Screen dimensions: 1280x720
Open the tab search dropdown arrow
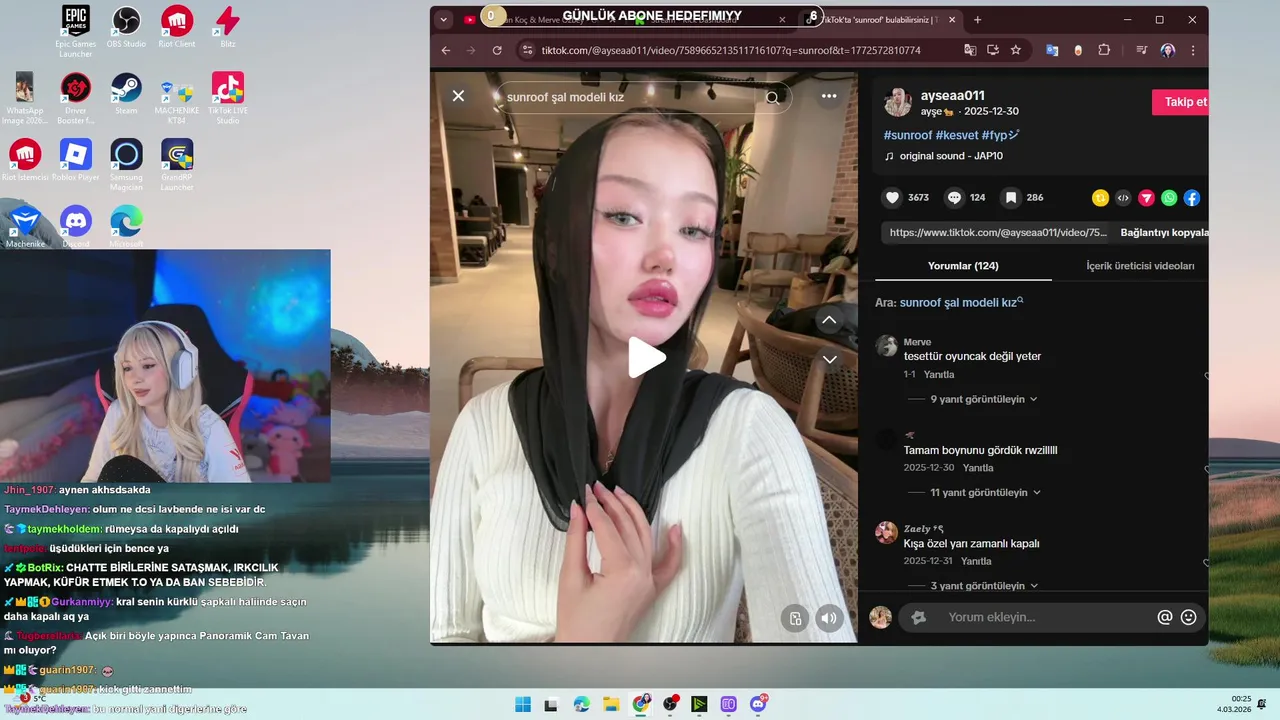tap(444, 19)
